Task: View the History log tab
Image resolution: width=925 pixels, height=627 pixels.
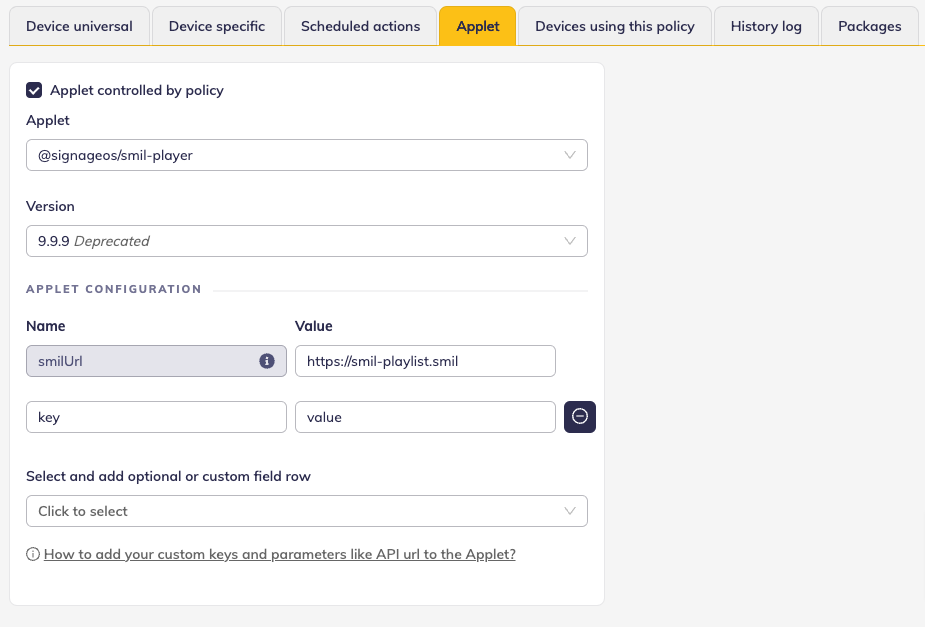Action: pyautogui.click(x=766, y=26)
